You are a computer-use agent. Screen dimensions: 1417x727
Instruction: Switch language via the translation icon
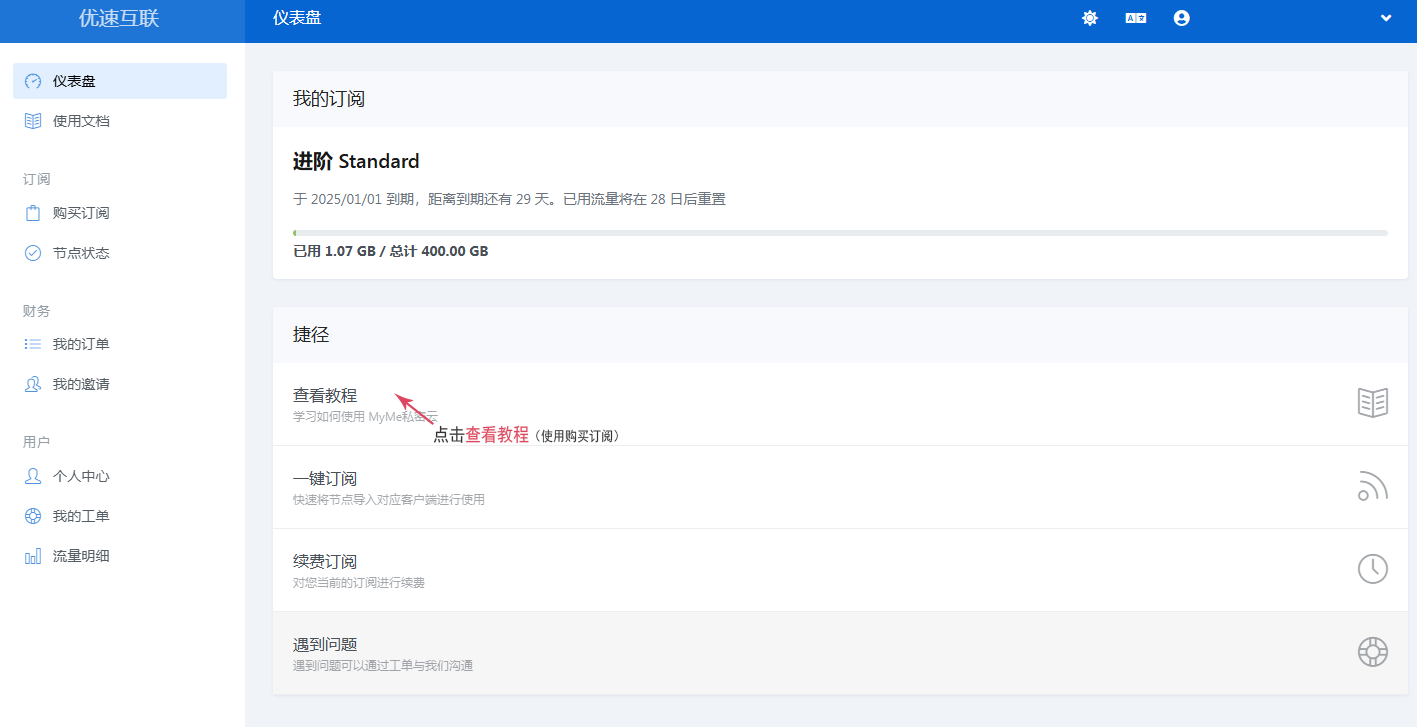[x=1135, y=18]
